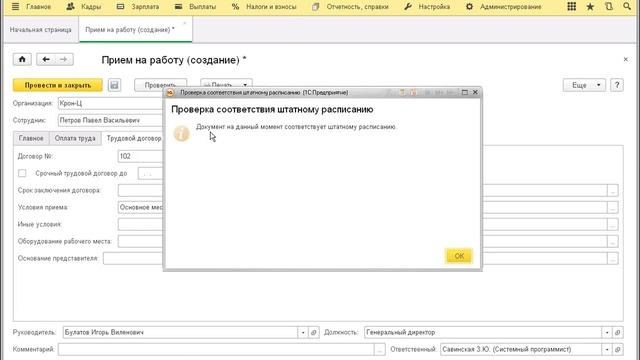Switch to the Оплата труда tab
Viewport: 640px width, 360px height.
click(75, 138)
